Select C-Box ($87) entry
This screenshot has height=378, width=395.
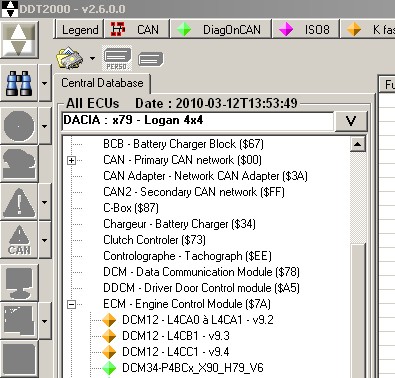click(x=131, y=208)
